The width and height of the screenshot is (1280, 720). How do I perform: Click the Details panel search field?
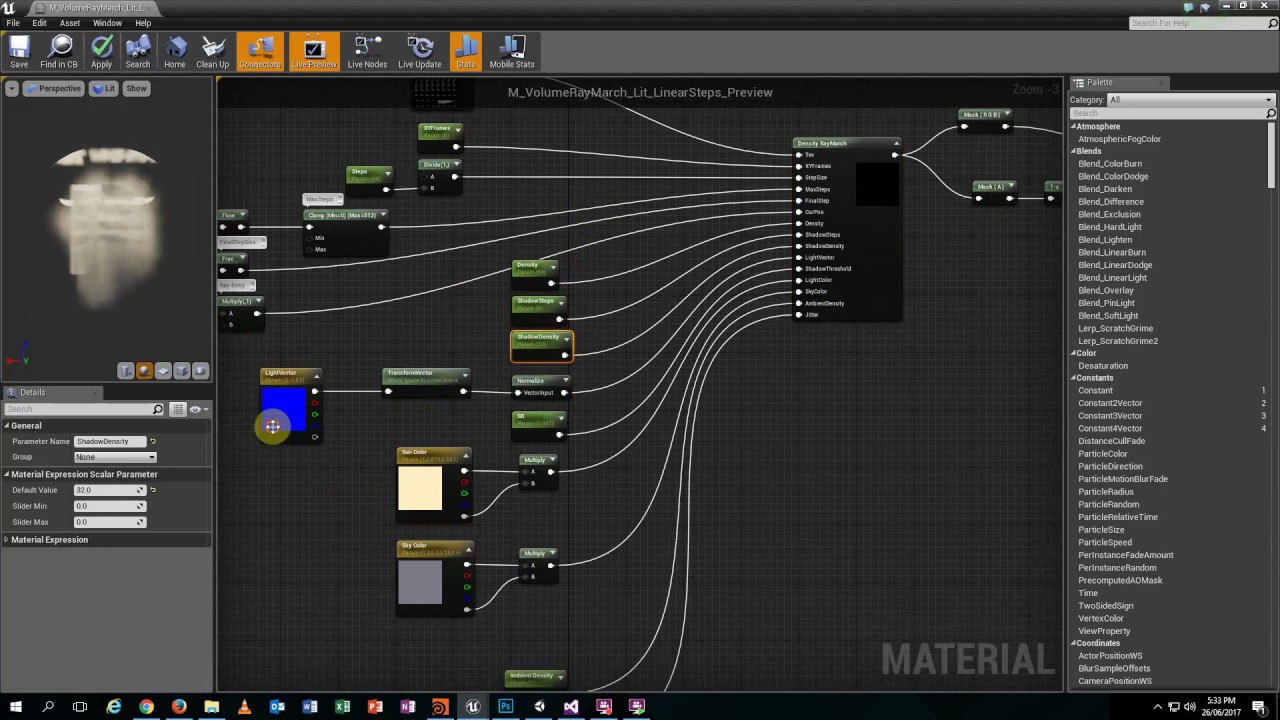pyautogui.click(x=84, y=409)
